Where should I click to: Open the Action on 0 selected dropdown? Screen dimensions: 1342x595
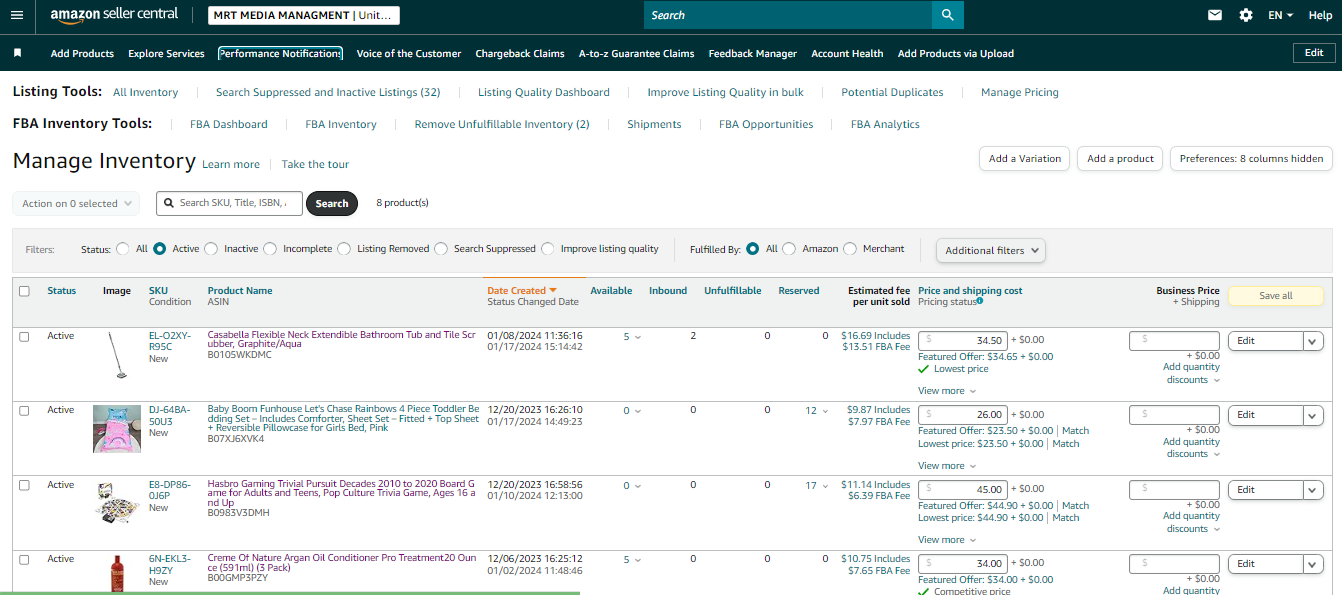[x=77, y=203]
